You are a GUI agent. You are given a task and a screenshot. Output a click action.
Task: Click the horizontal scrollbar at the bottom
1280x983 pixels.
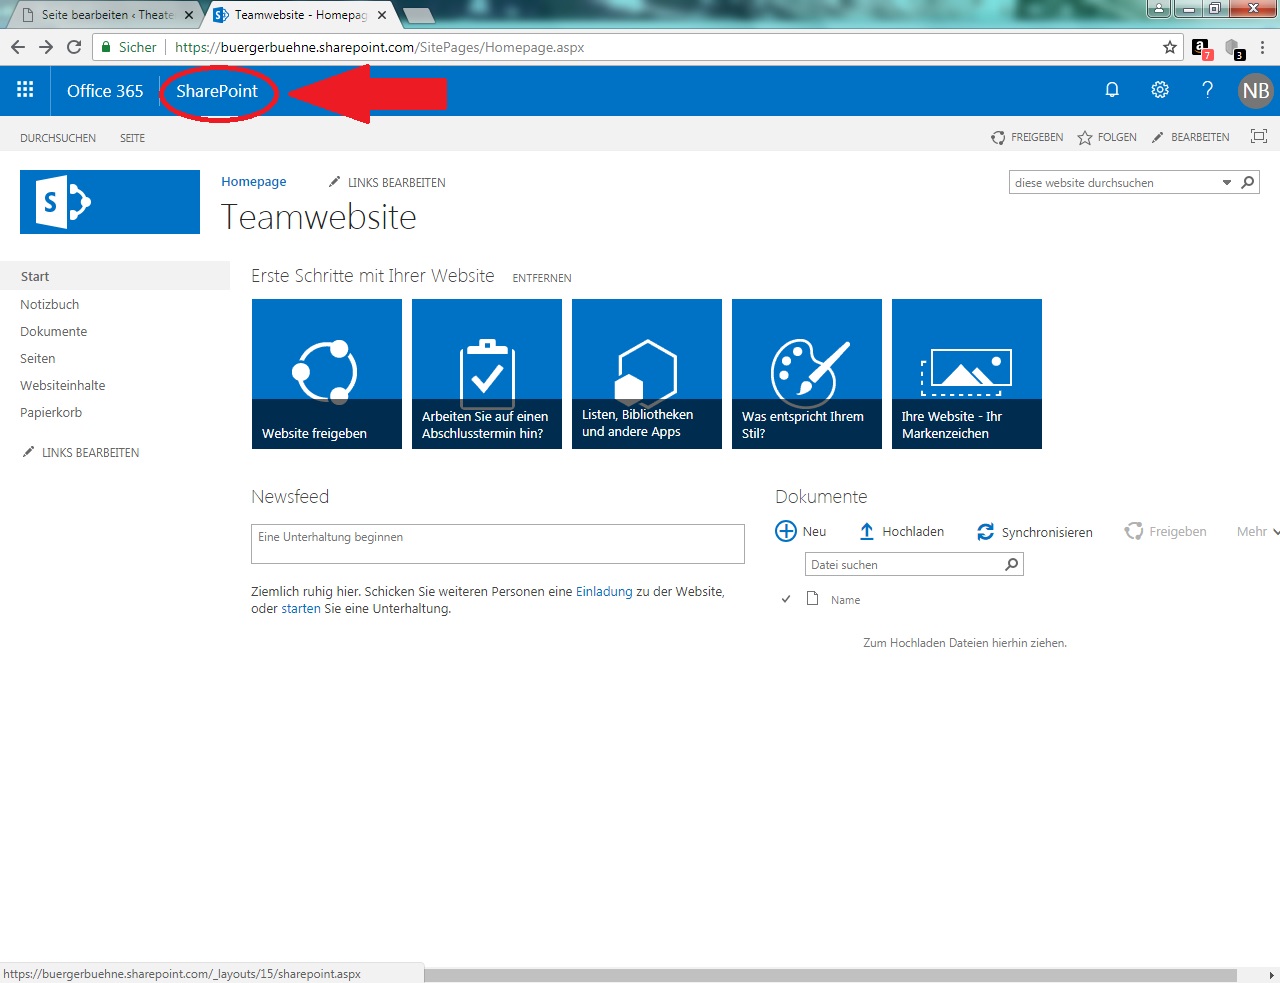tap(840, 975)
